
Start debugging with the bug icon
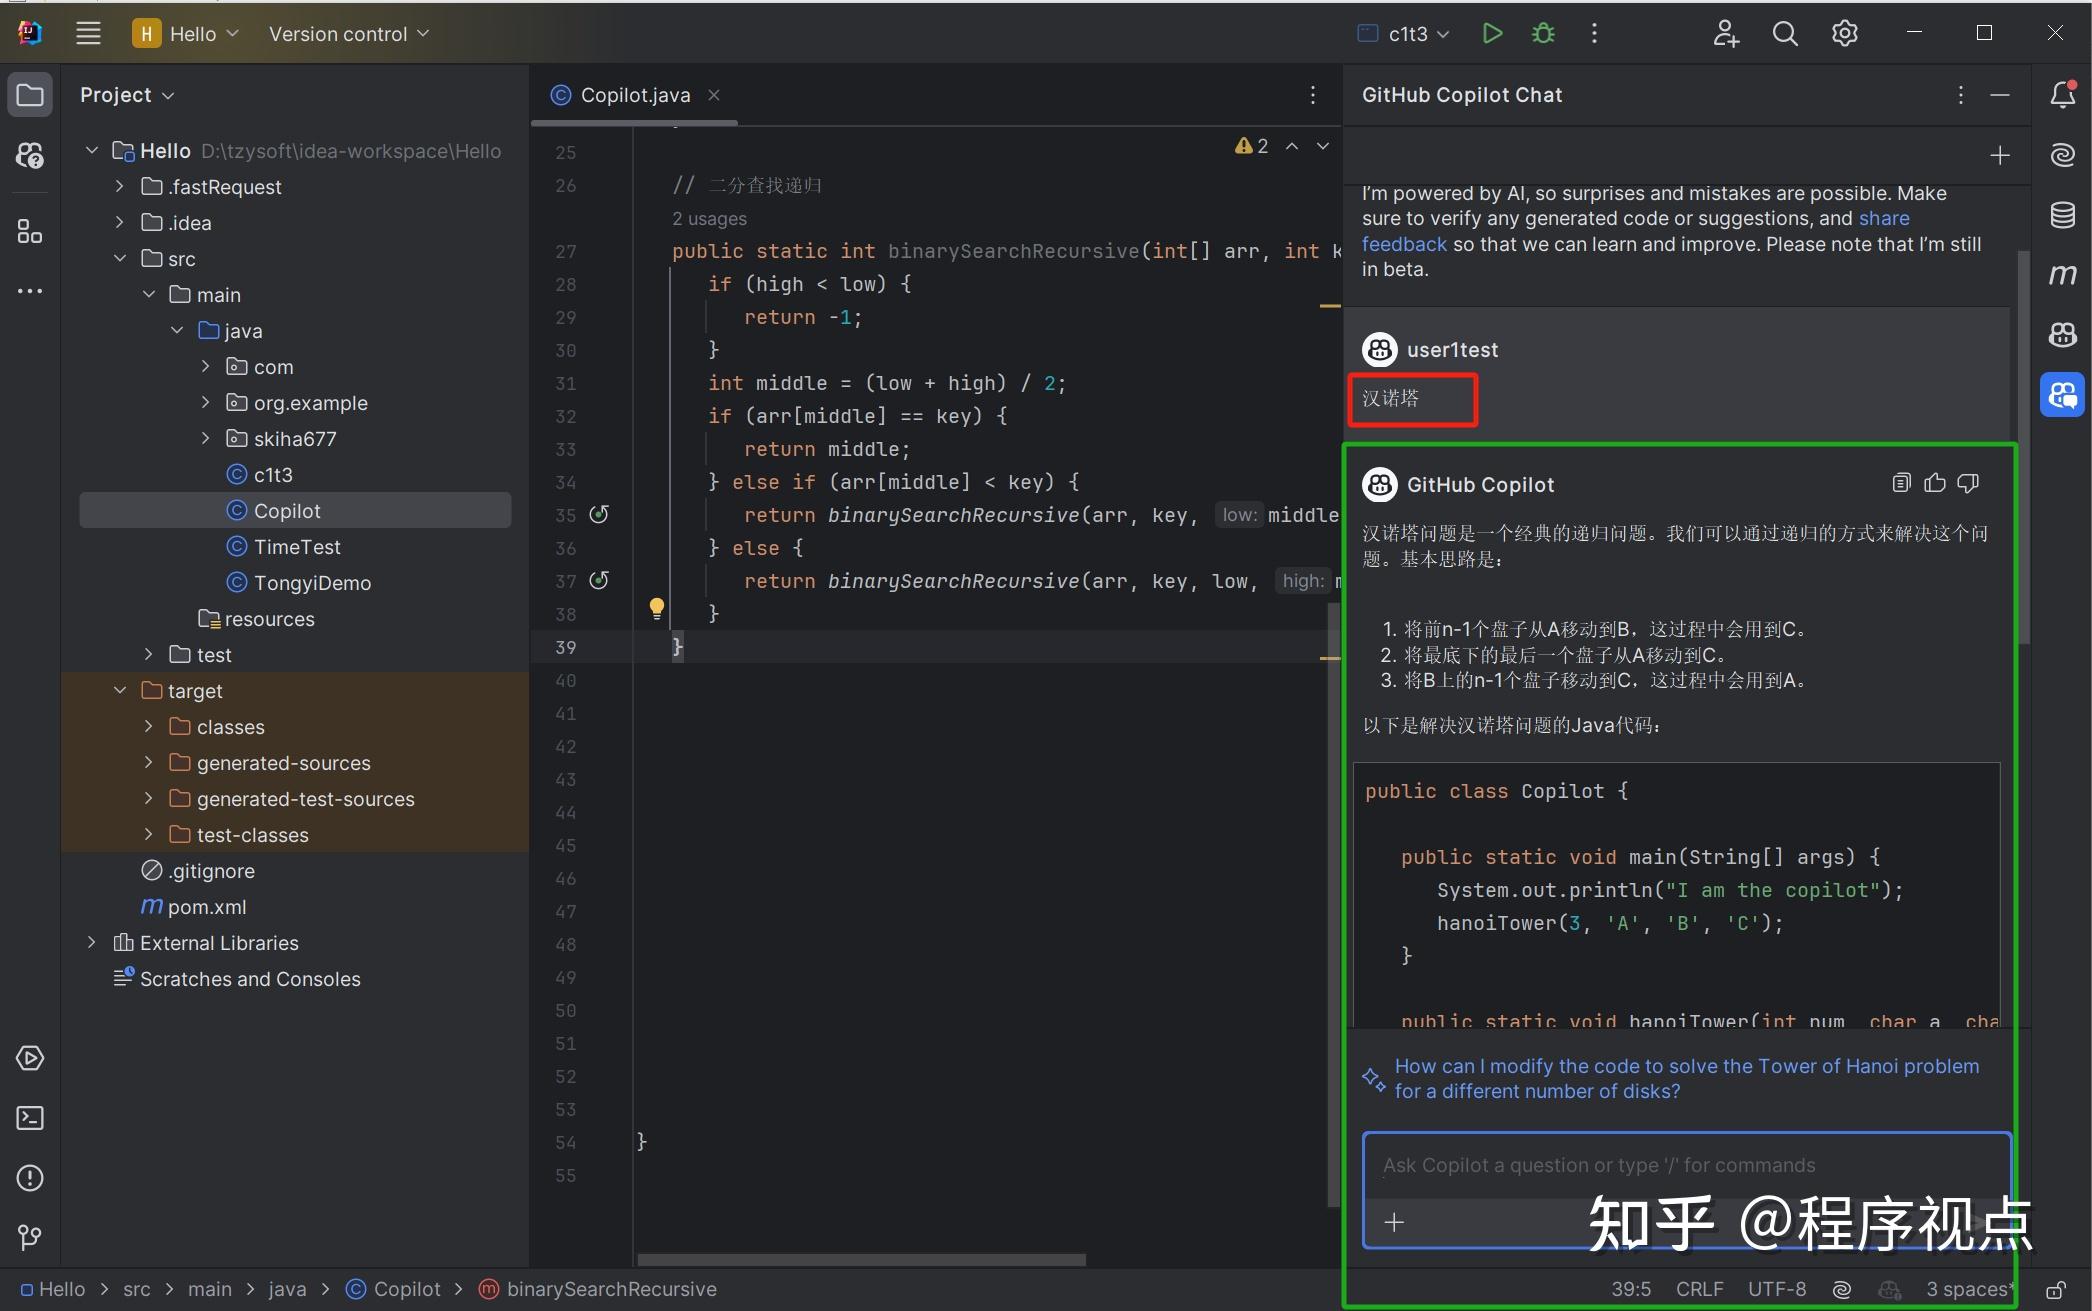(x=1543, y=33)
